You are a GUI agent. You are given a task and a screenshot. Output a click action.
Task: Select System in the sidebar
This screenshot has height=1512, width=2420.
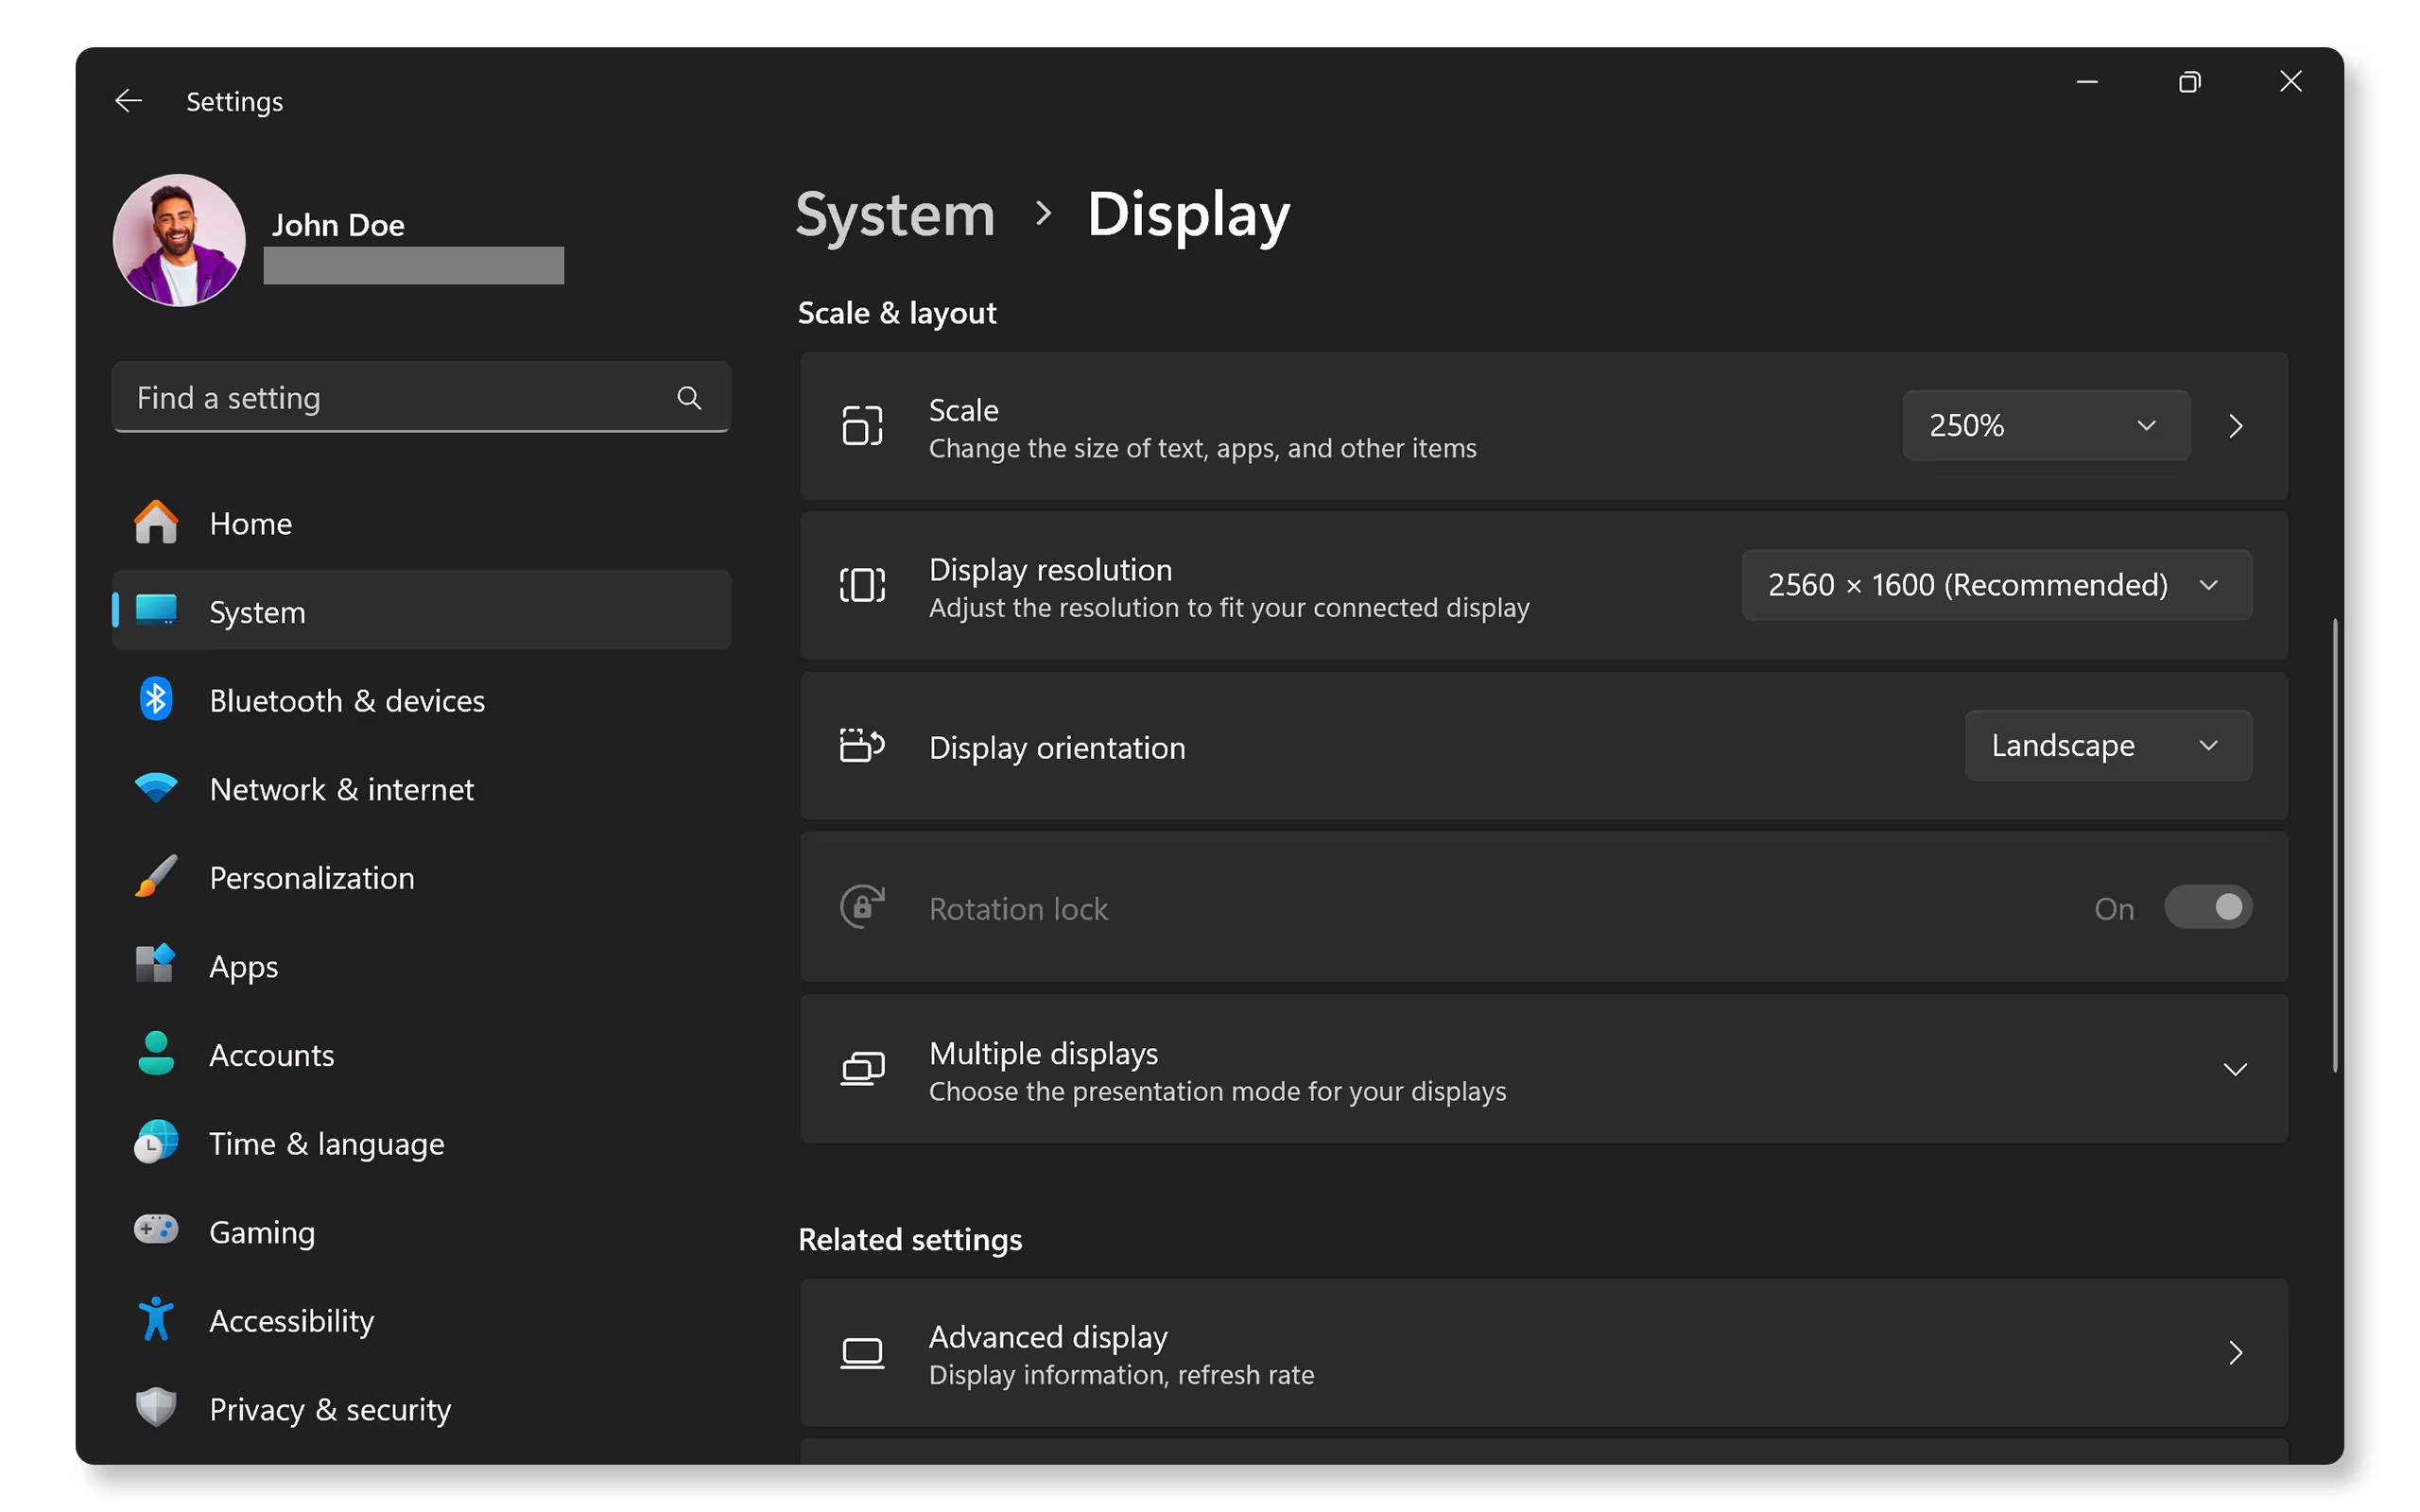click(422, 611)
